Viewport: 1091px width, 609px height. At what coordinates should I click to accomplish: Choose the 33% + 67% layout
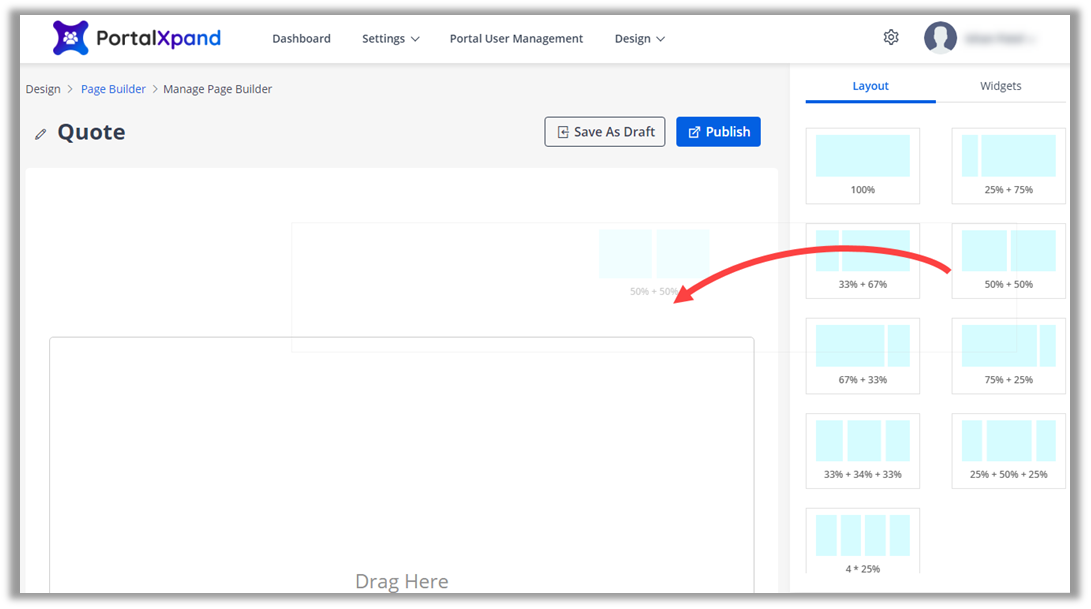tap(862, 260)
